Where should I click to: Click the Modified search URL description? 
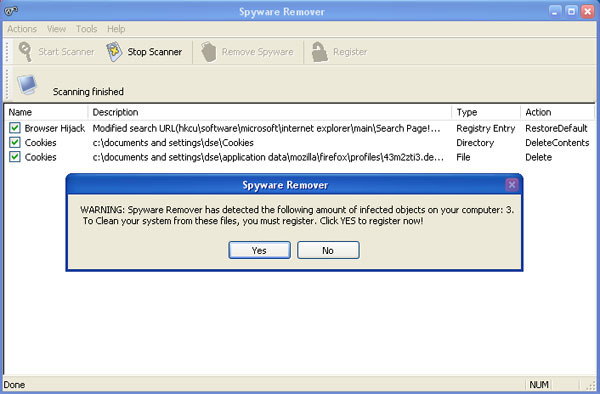266,128
